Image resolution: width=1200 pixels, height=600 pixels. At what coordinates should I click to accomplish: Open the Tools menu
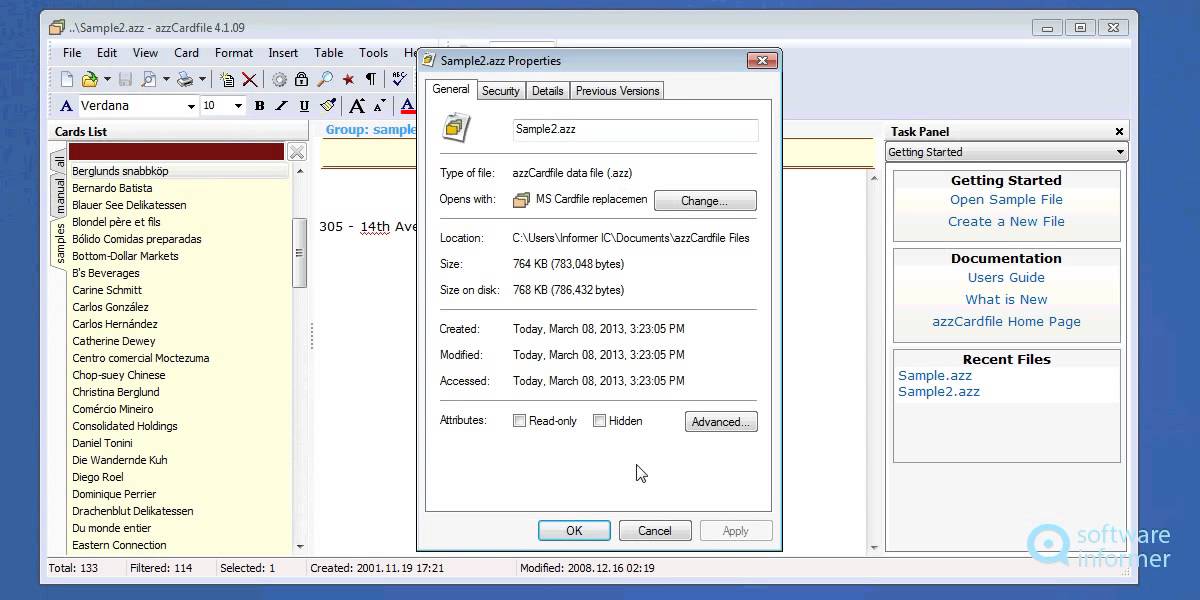tap(373, 53)
